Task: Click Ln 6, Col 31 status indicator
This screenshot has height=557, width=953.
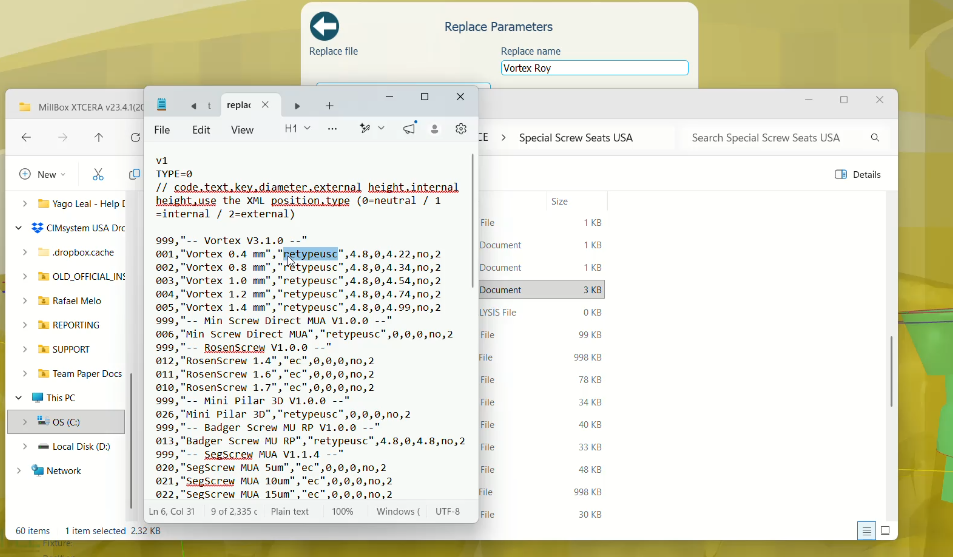Action: tap(172, 511)
